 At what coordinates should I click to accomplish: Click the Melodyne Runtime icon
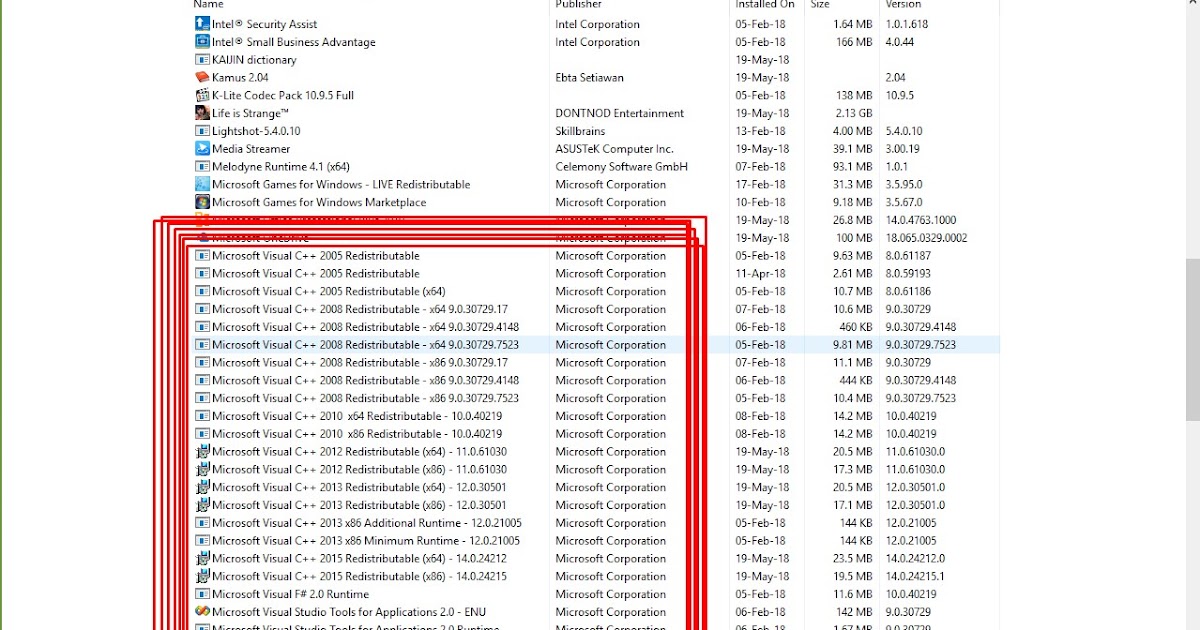pos(202,167)
